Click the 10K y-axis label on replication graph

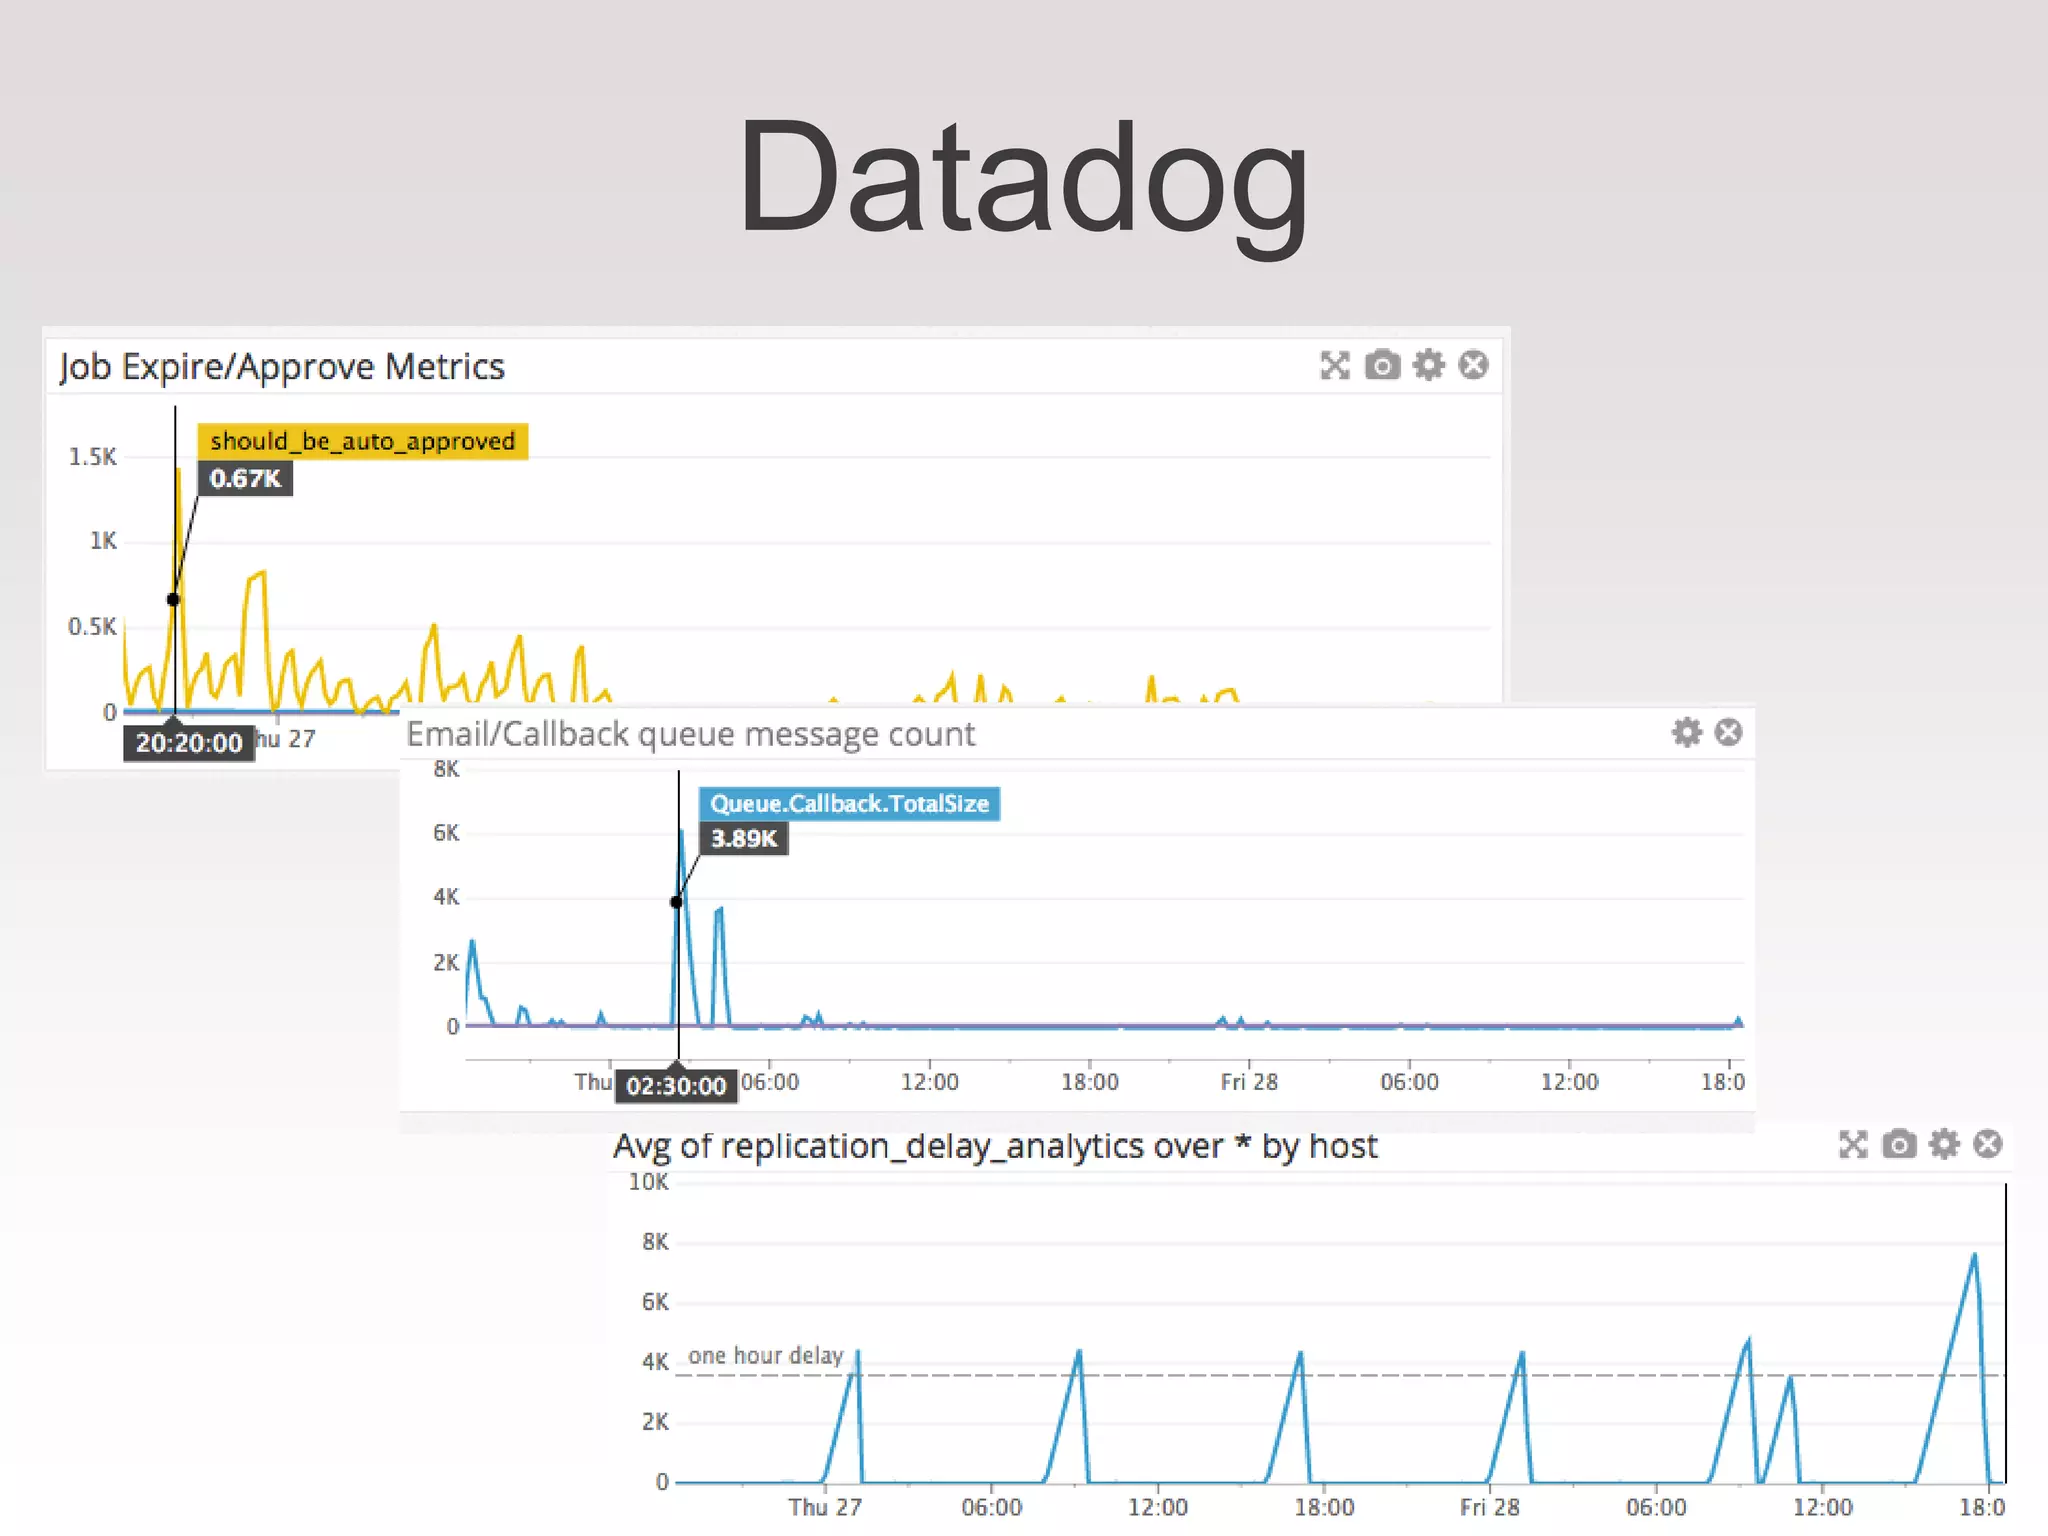point(648,1182)
